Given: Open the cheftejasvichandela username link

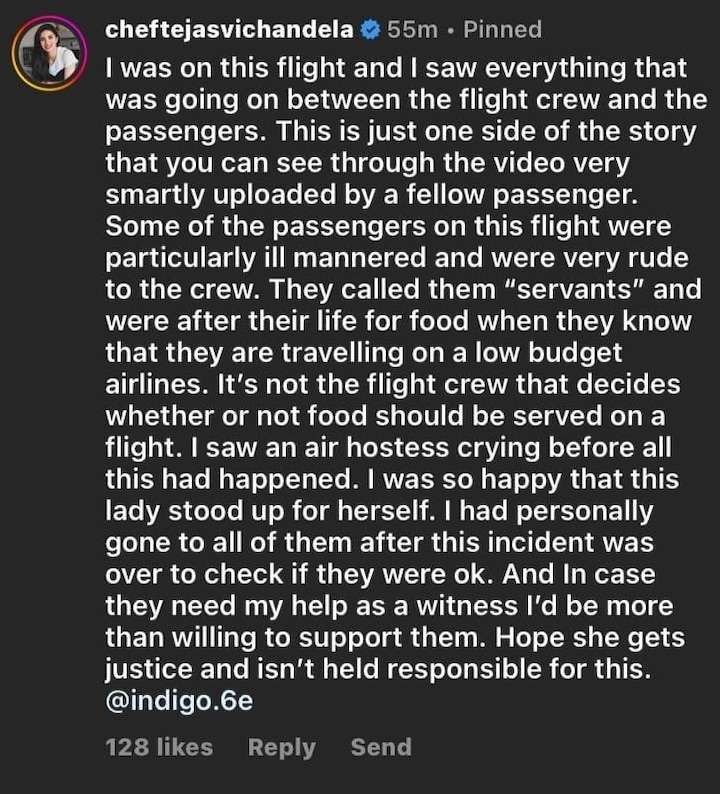Looking at the screenshot, I should click(229, 30).
